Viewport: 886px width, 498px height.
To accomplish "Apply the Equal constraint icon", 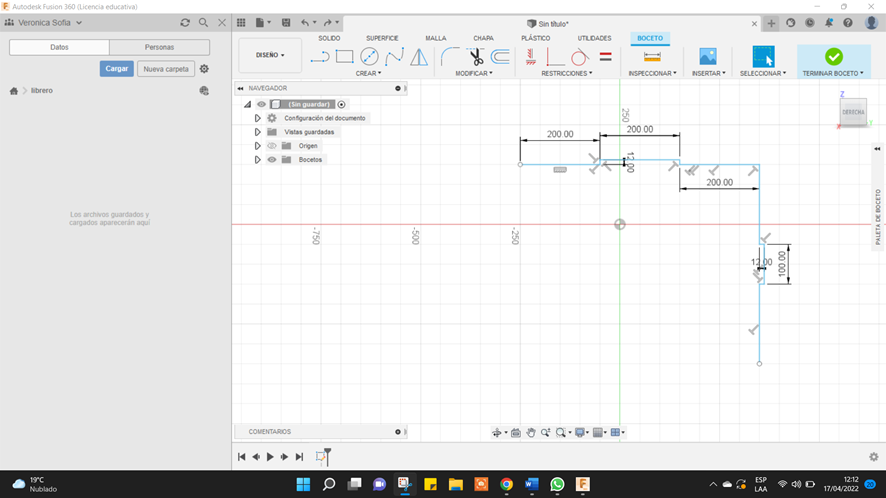I will tap(605, 57).
